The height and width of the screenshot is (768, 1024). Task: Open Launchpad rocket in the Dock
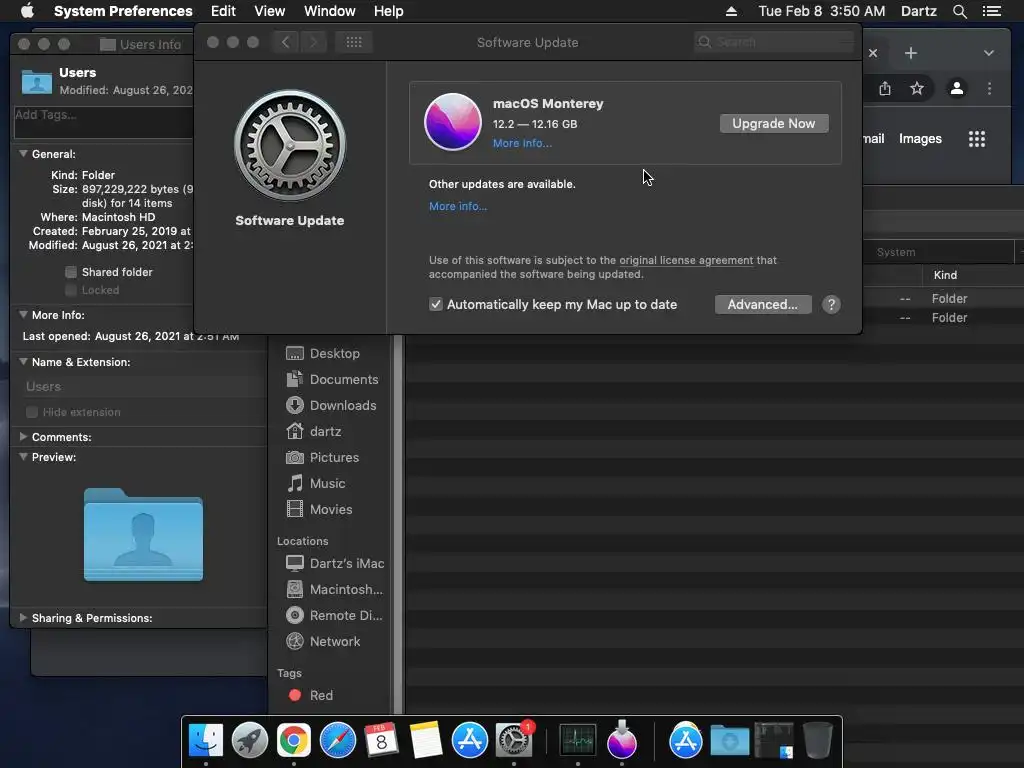click(249, 741)
